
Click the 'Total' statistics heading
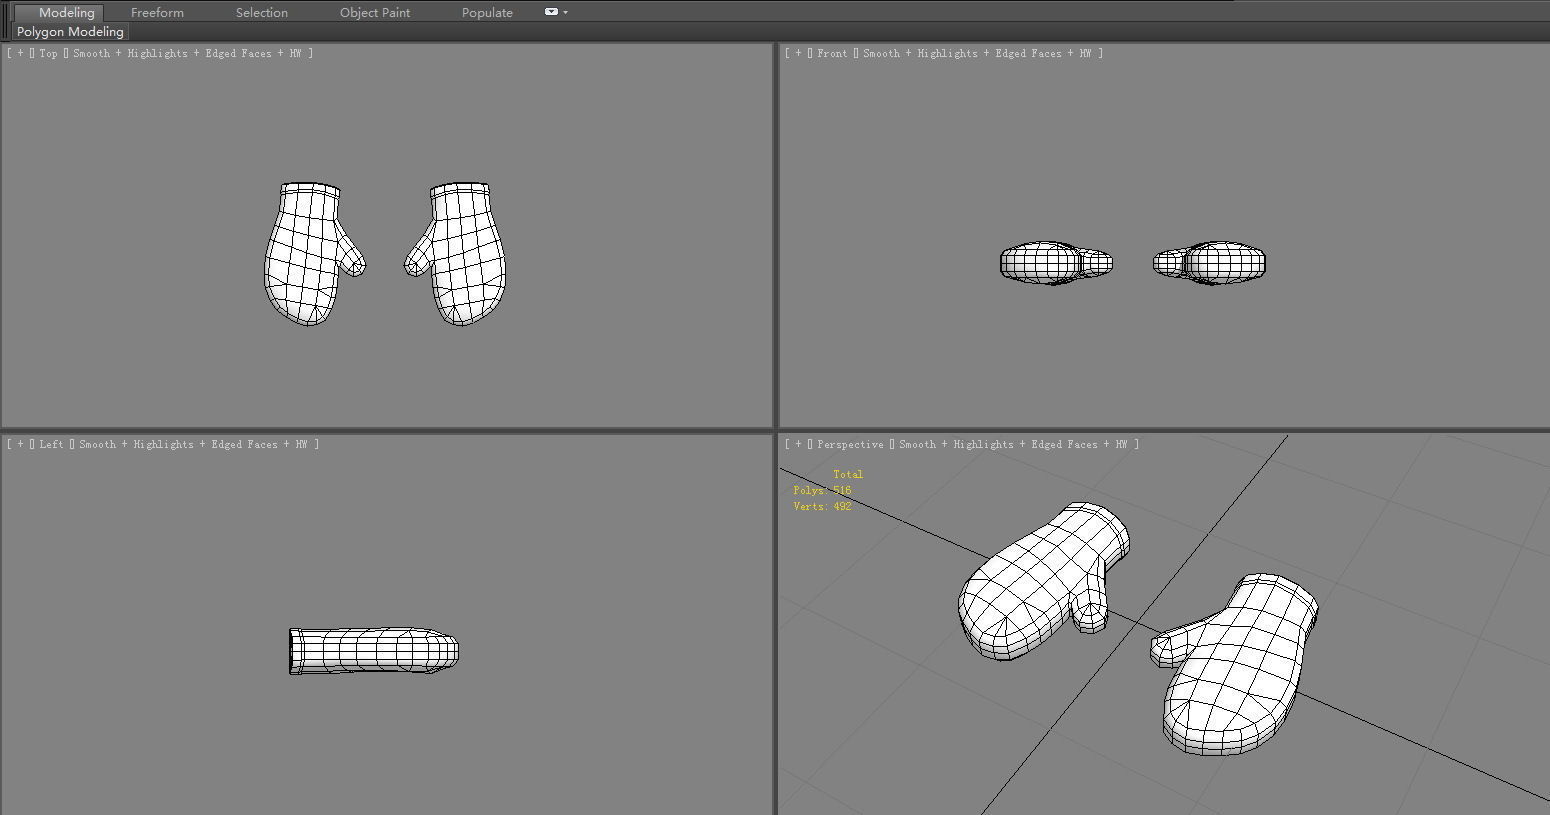click(x=848, y=474)
